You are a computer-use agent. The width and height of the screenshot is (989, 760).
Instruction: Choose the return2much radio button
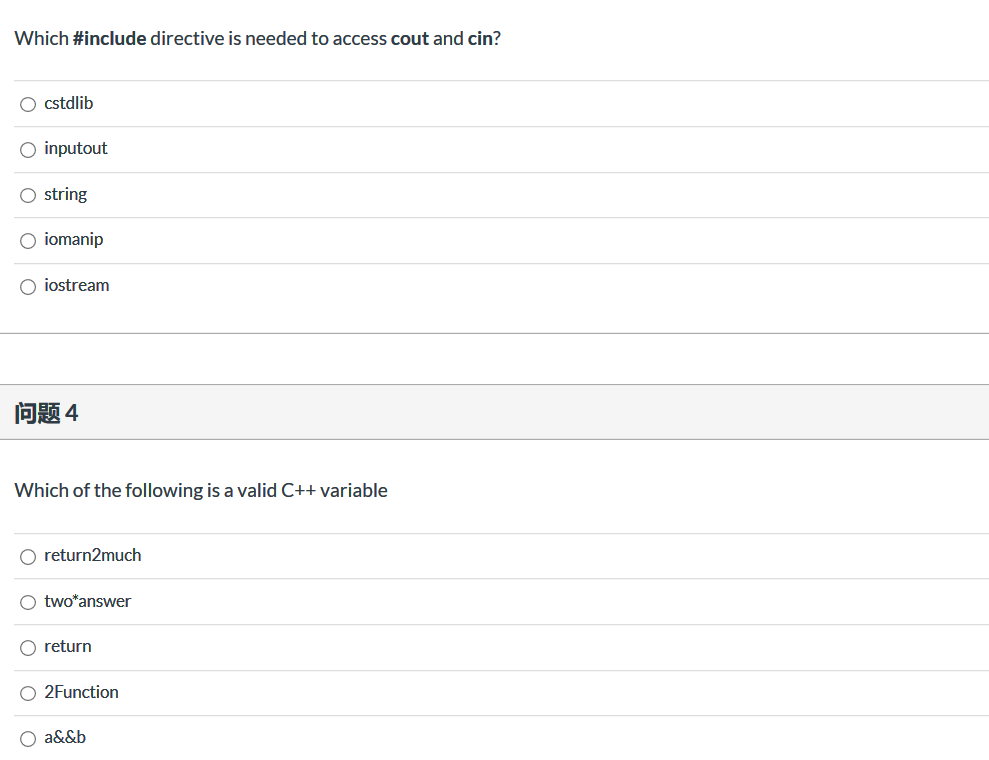[28, 556]
